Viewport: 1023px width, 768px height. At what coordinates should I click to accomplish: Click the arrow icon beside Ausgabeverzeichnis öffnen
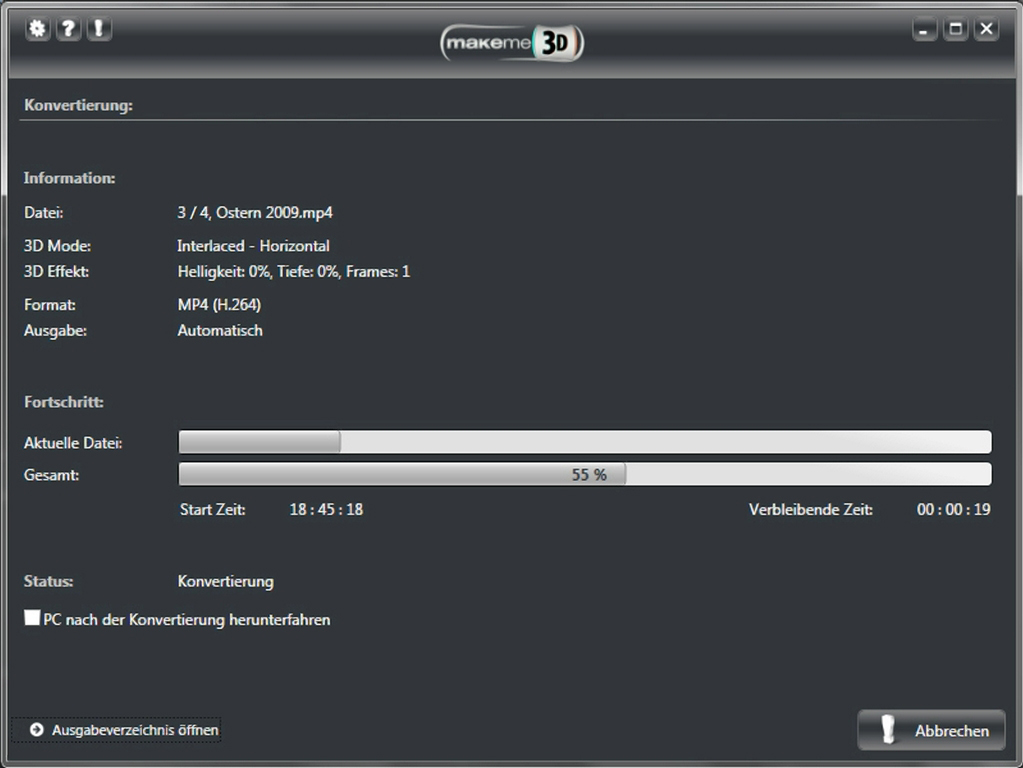click(x=37, y=730)
